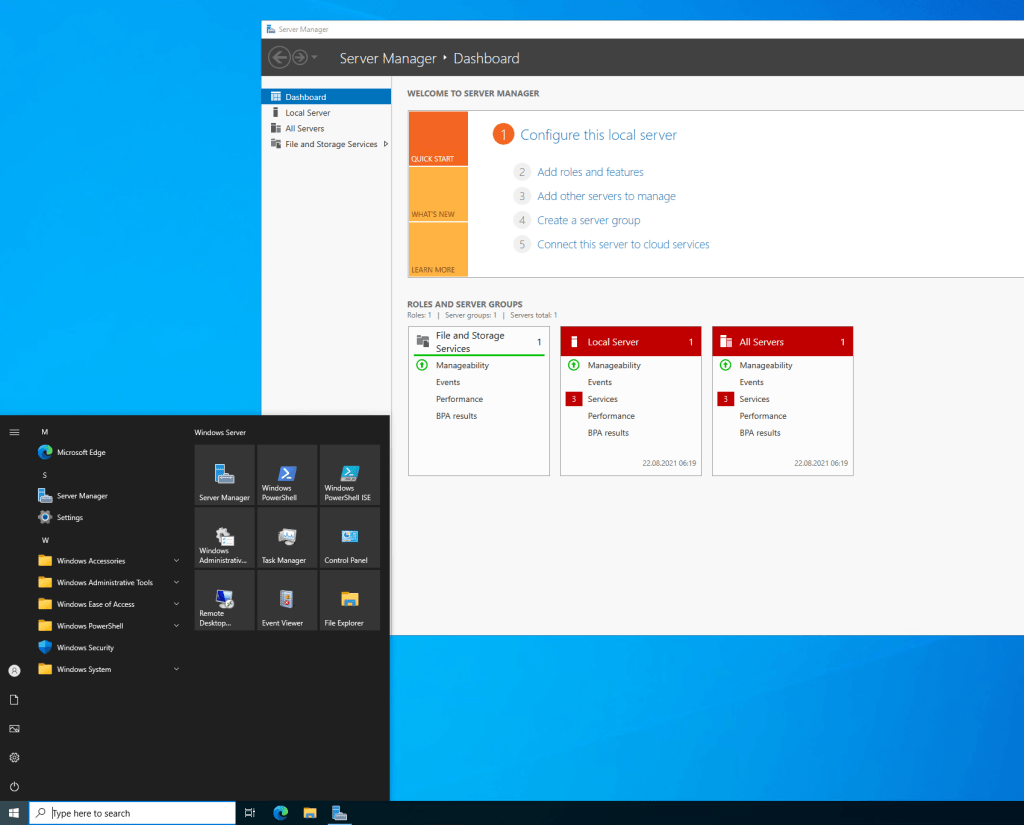Launch Server Manager tile in Start menu
Viewport: 1024px width, 825px height.
pyautogui.click(x=224, y=475)
